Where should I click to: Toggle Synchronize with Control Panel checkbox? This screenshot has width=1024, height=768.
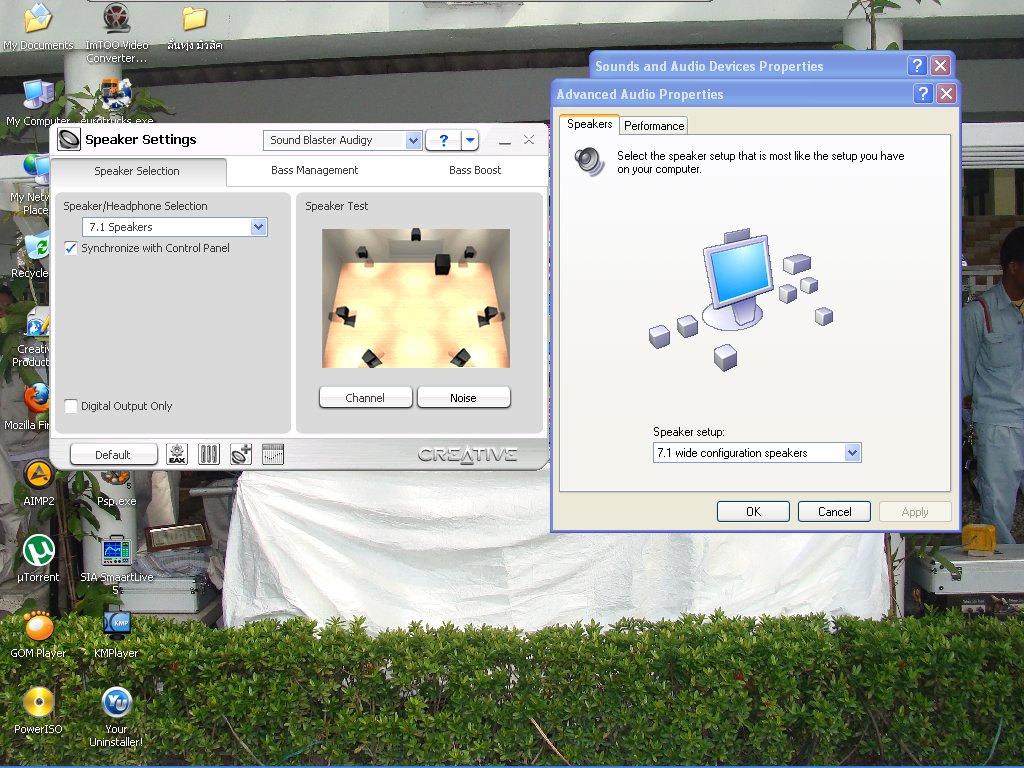(71, 248)
